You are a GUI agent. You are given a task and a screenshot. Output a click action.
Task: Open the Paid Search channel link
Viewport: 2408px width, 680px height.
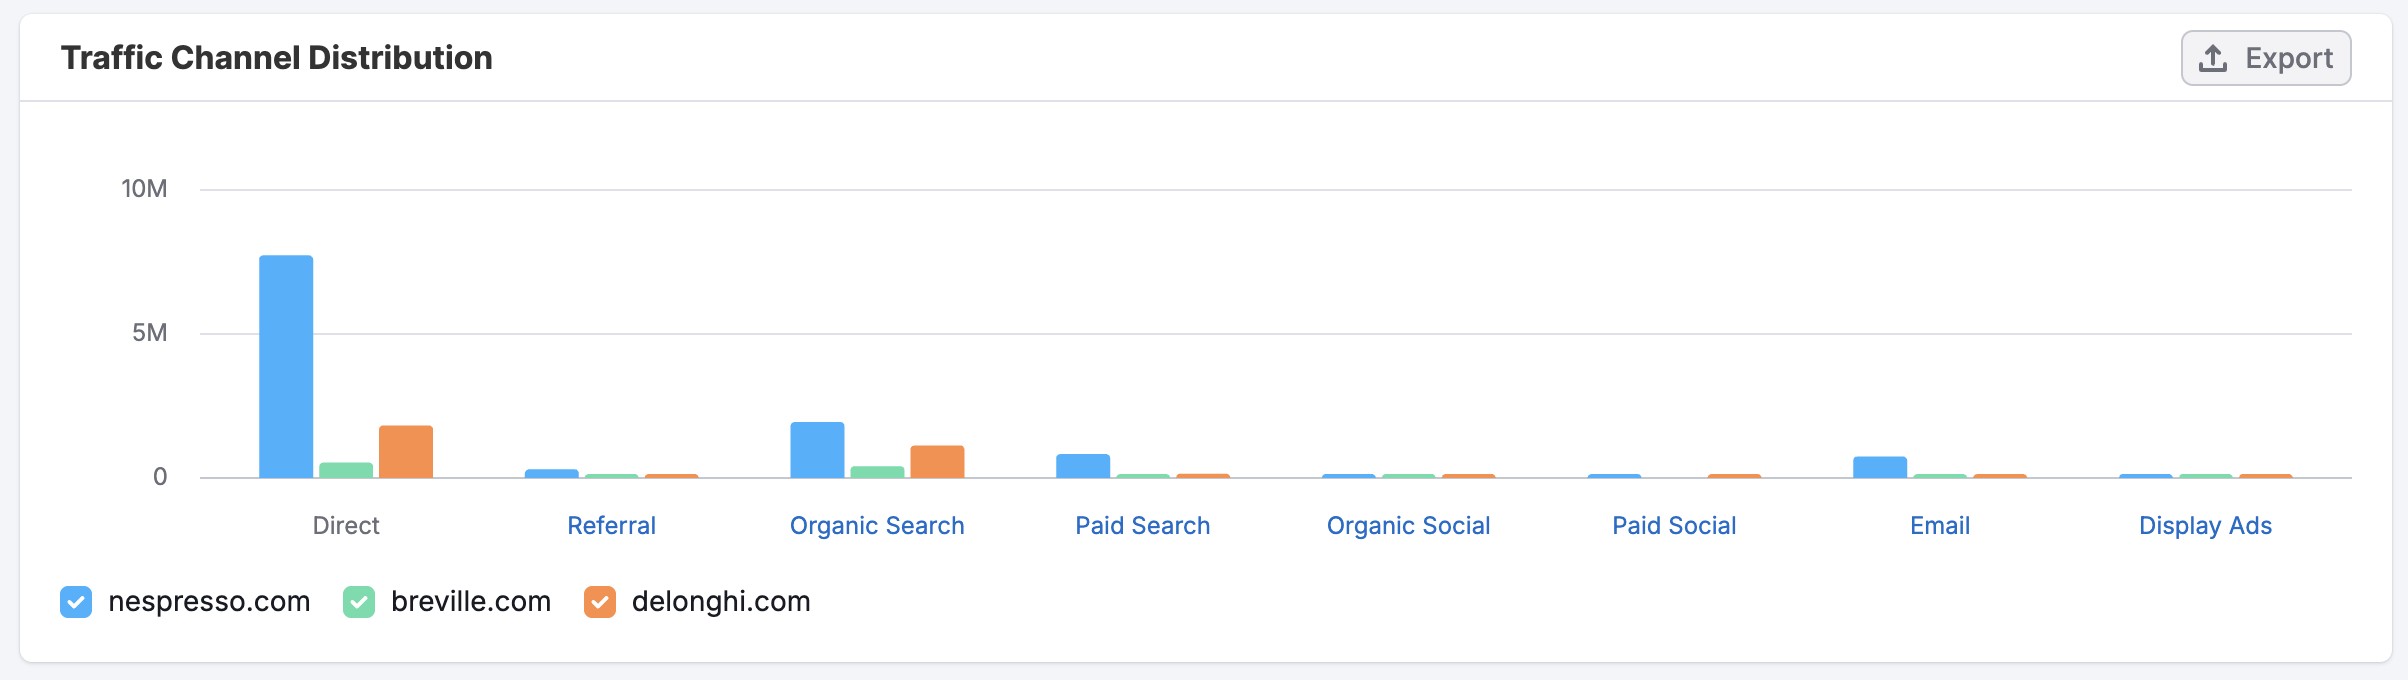click(x=1142, y=526)
